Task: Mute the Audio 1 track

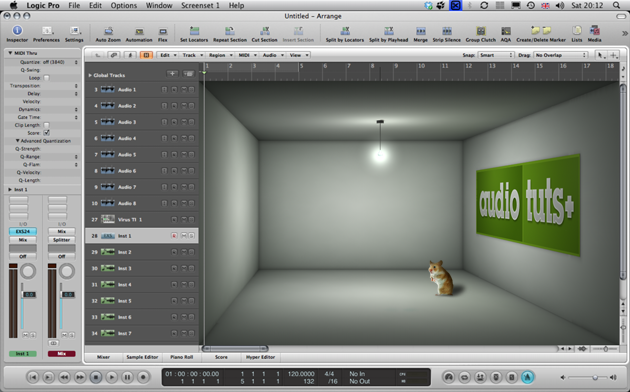Action: tap(184, 90)
